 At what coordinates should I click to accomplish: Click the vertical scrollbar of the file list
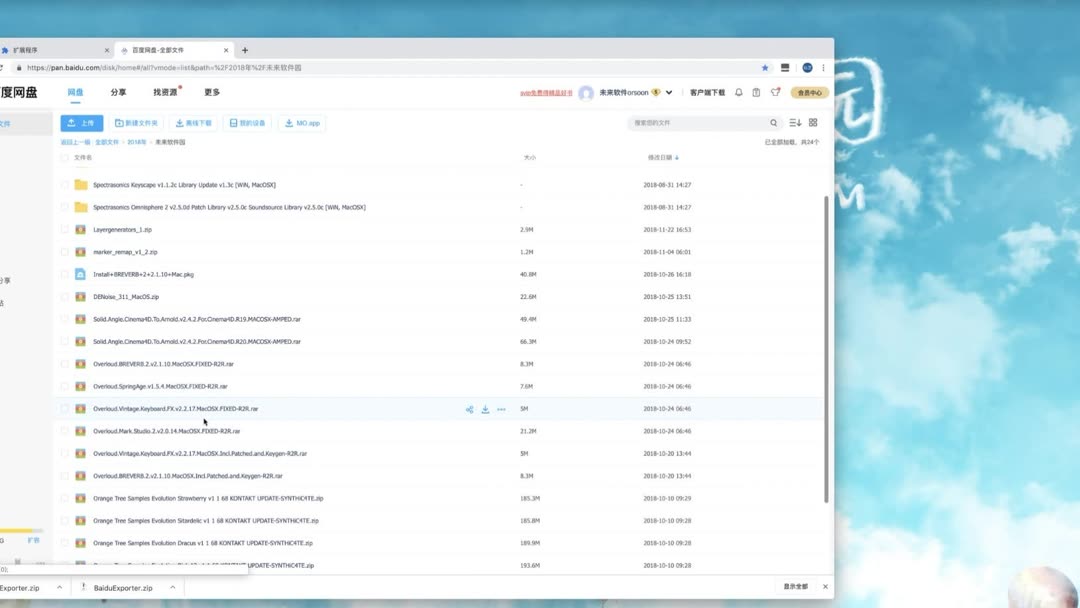pos(826,350)
